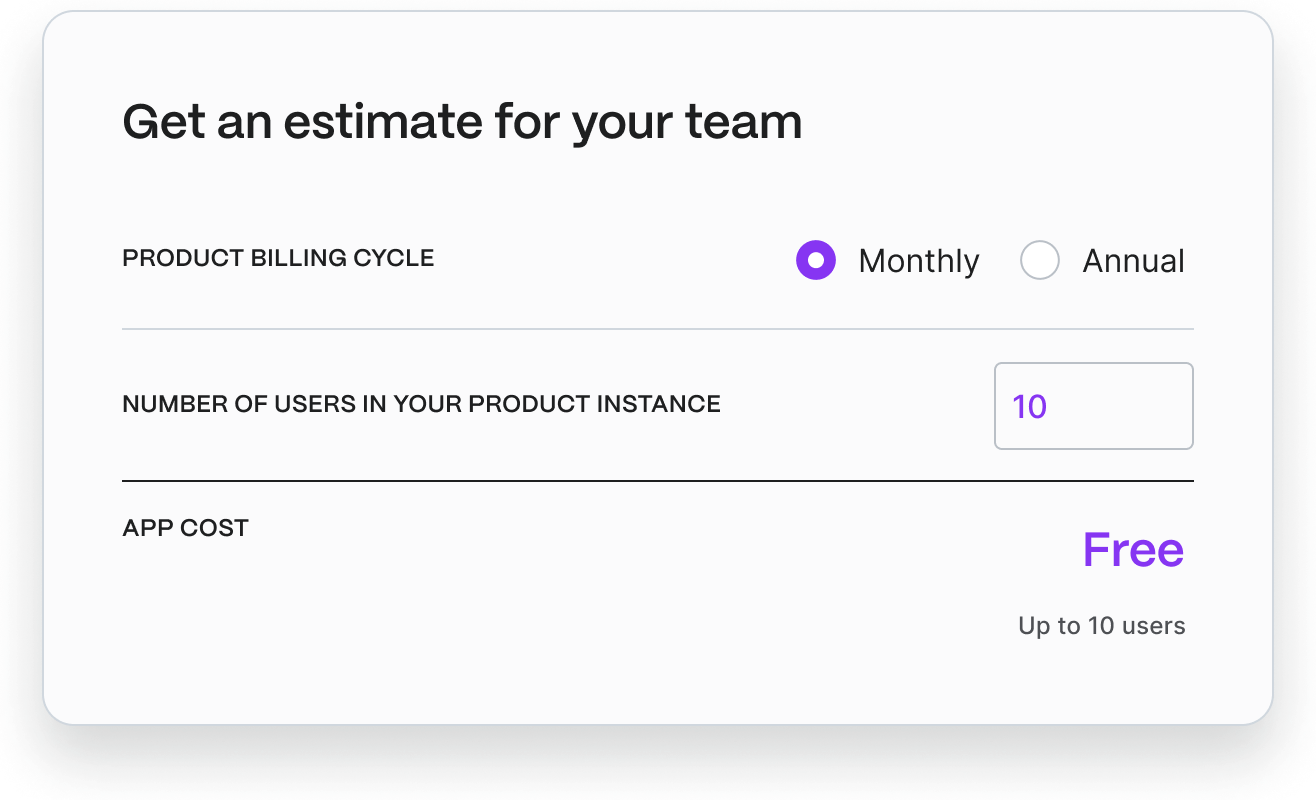Click the Monthly option label text
The image size is (1316, 800).
click(x=919, y=261)
